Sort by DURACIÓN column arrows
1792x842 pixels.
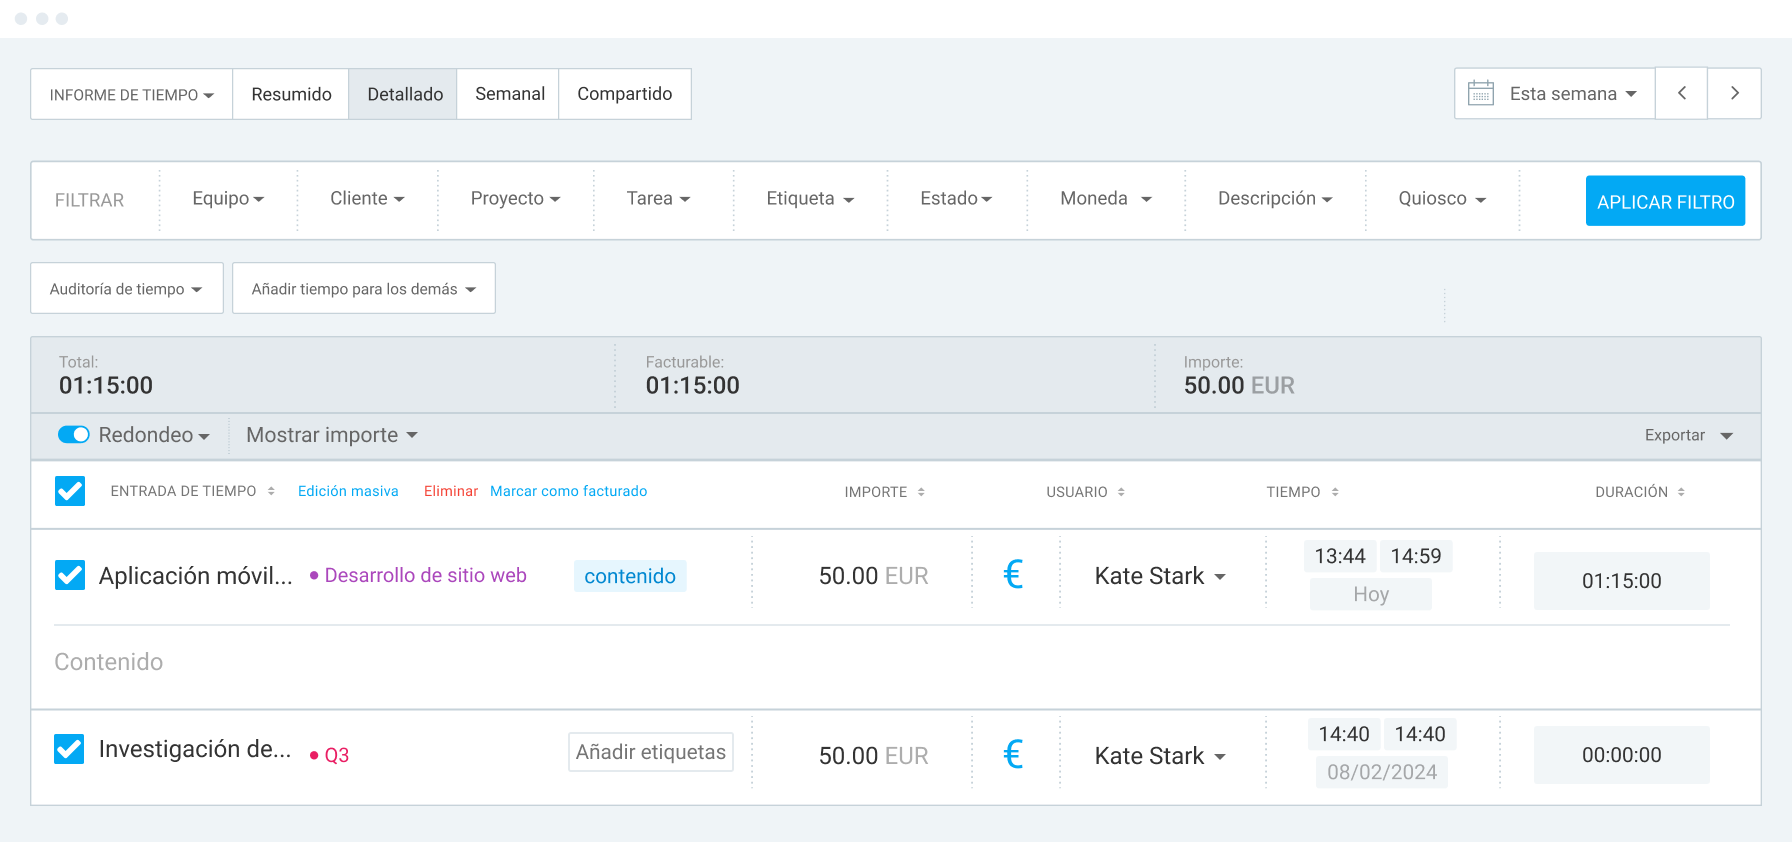1681,492
